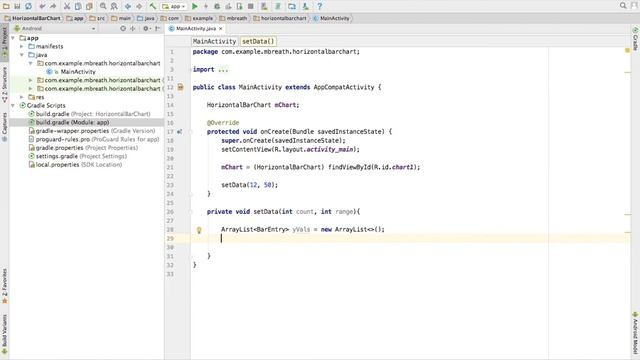Collapse the java folder arrow
This screenshot has width=640, height=360.
click(x=22, y=55)
